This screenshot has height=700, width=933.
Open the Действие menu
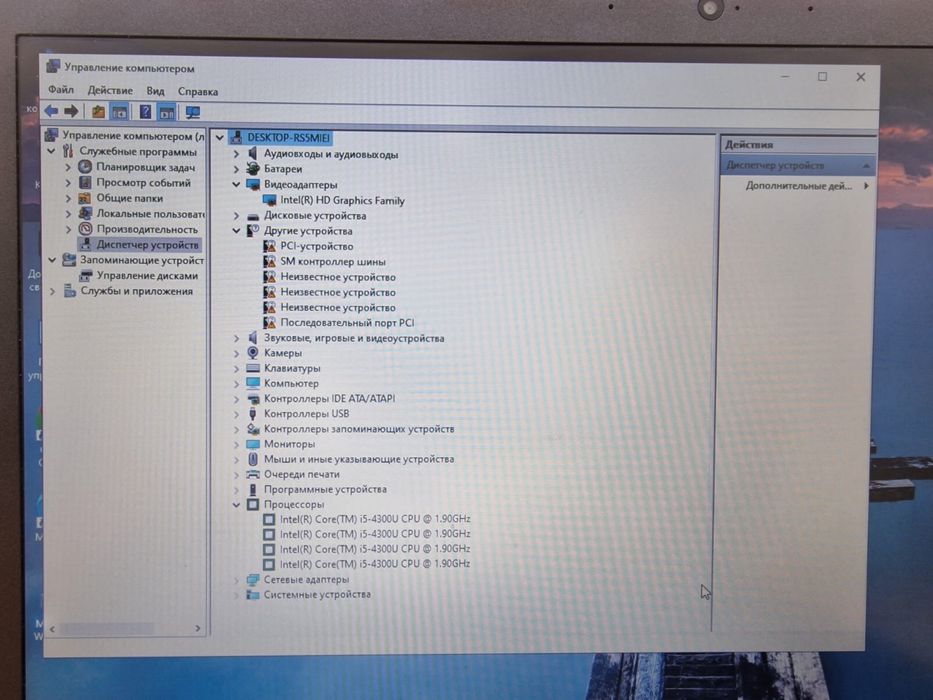coord(110,90)
